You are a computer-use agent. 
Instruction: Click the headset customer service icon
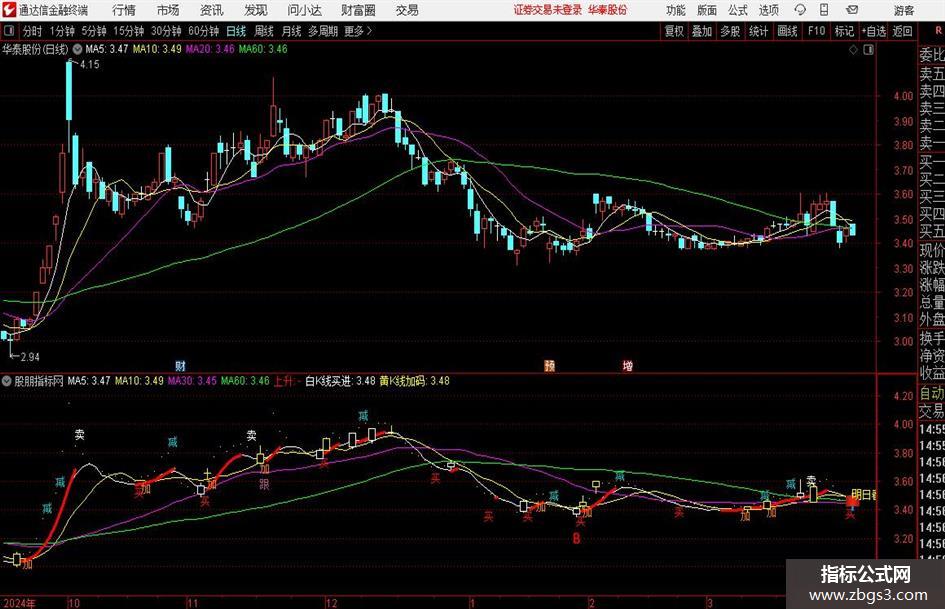[x=800, y=10]
